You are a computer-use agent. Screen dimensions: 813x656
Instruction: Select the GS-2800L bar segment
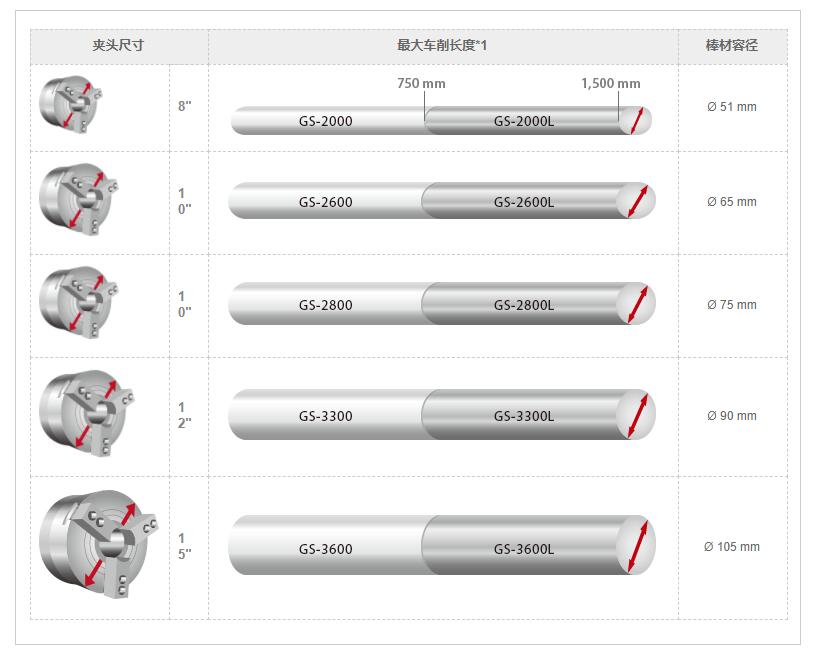(538, 303)
